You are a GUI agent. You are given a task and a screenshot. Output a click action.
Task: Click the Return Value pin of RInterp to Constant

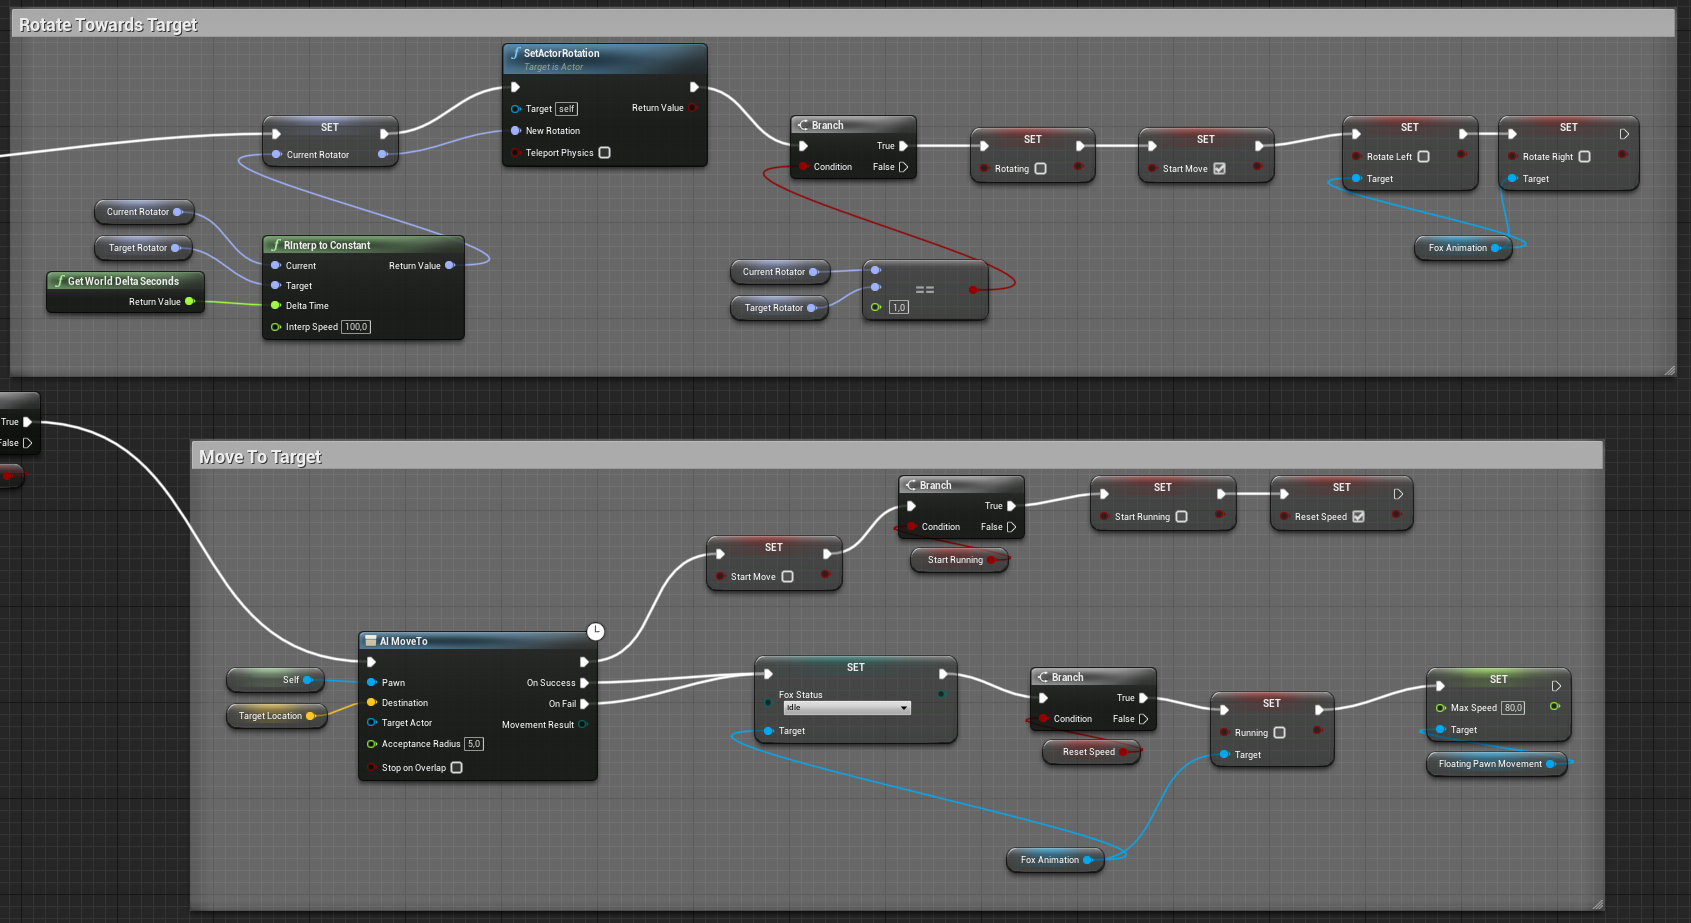pyautogui.click(x=450, y=266)
